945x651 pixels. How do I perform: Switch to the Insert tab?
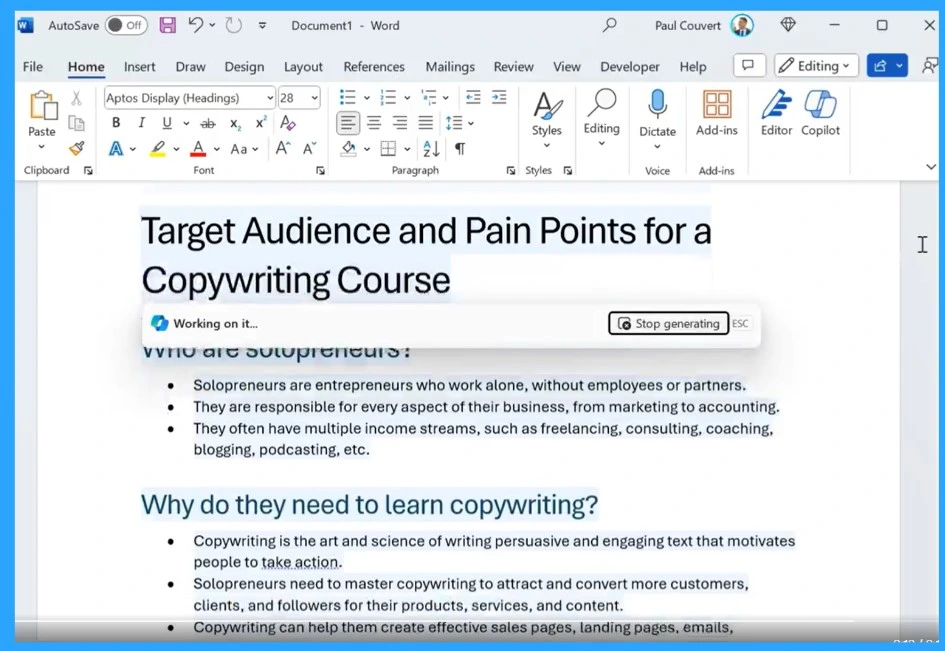pyautogui.click(x=139, y=67)
